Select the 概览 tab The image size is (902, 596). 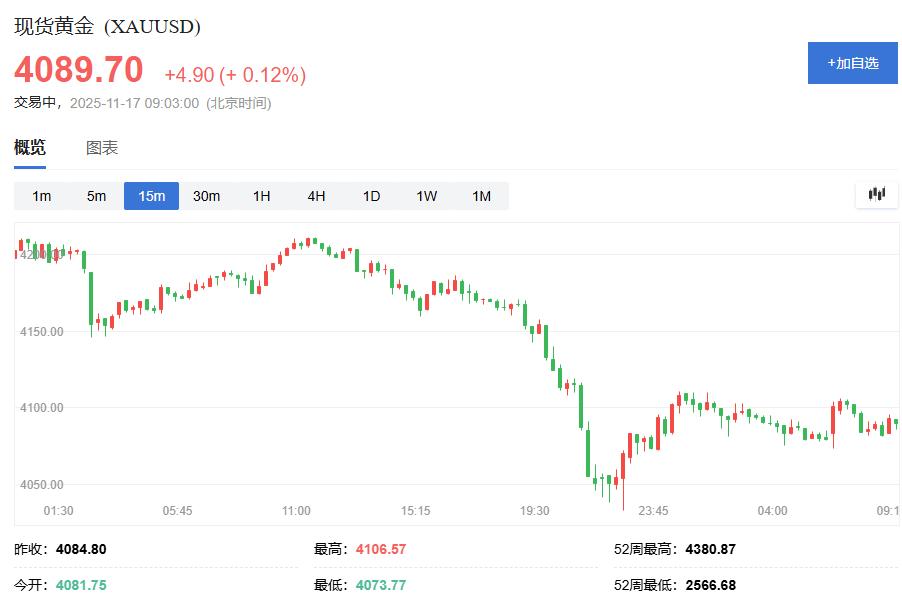[30, 147]
